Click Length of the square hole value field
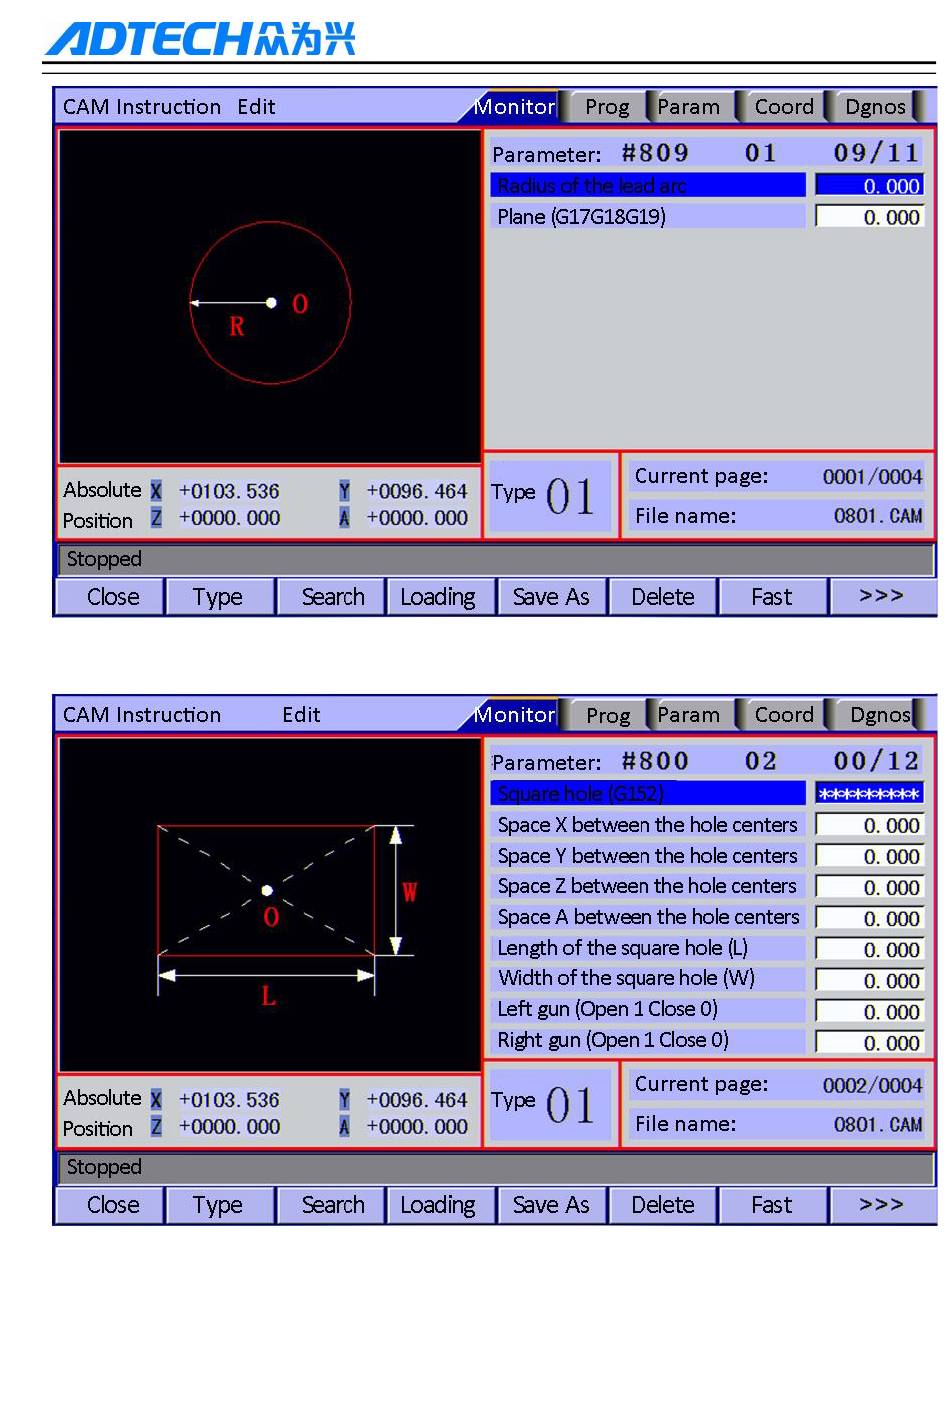This screenshot has width=950, height=1419. (x=869, y=949)
